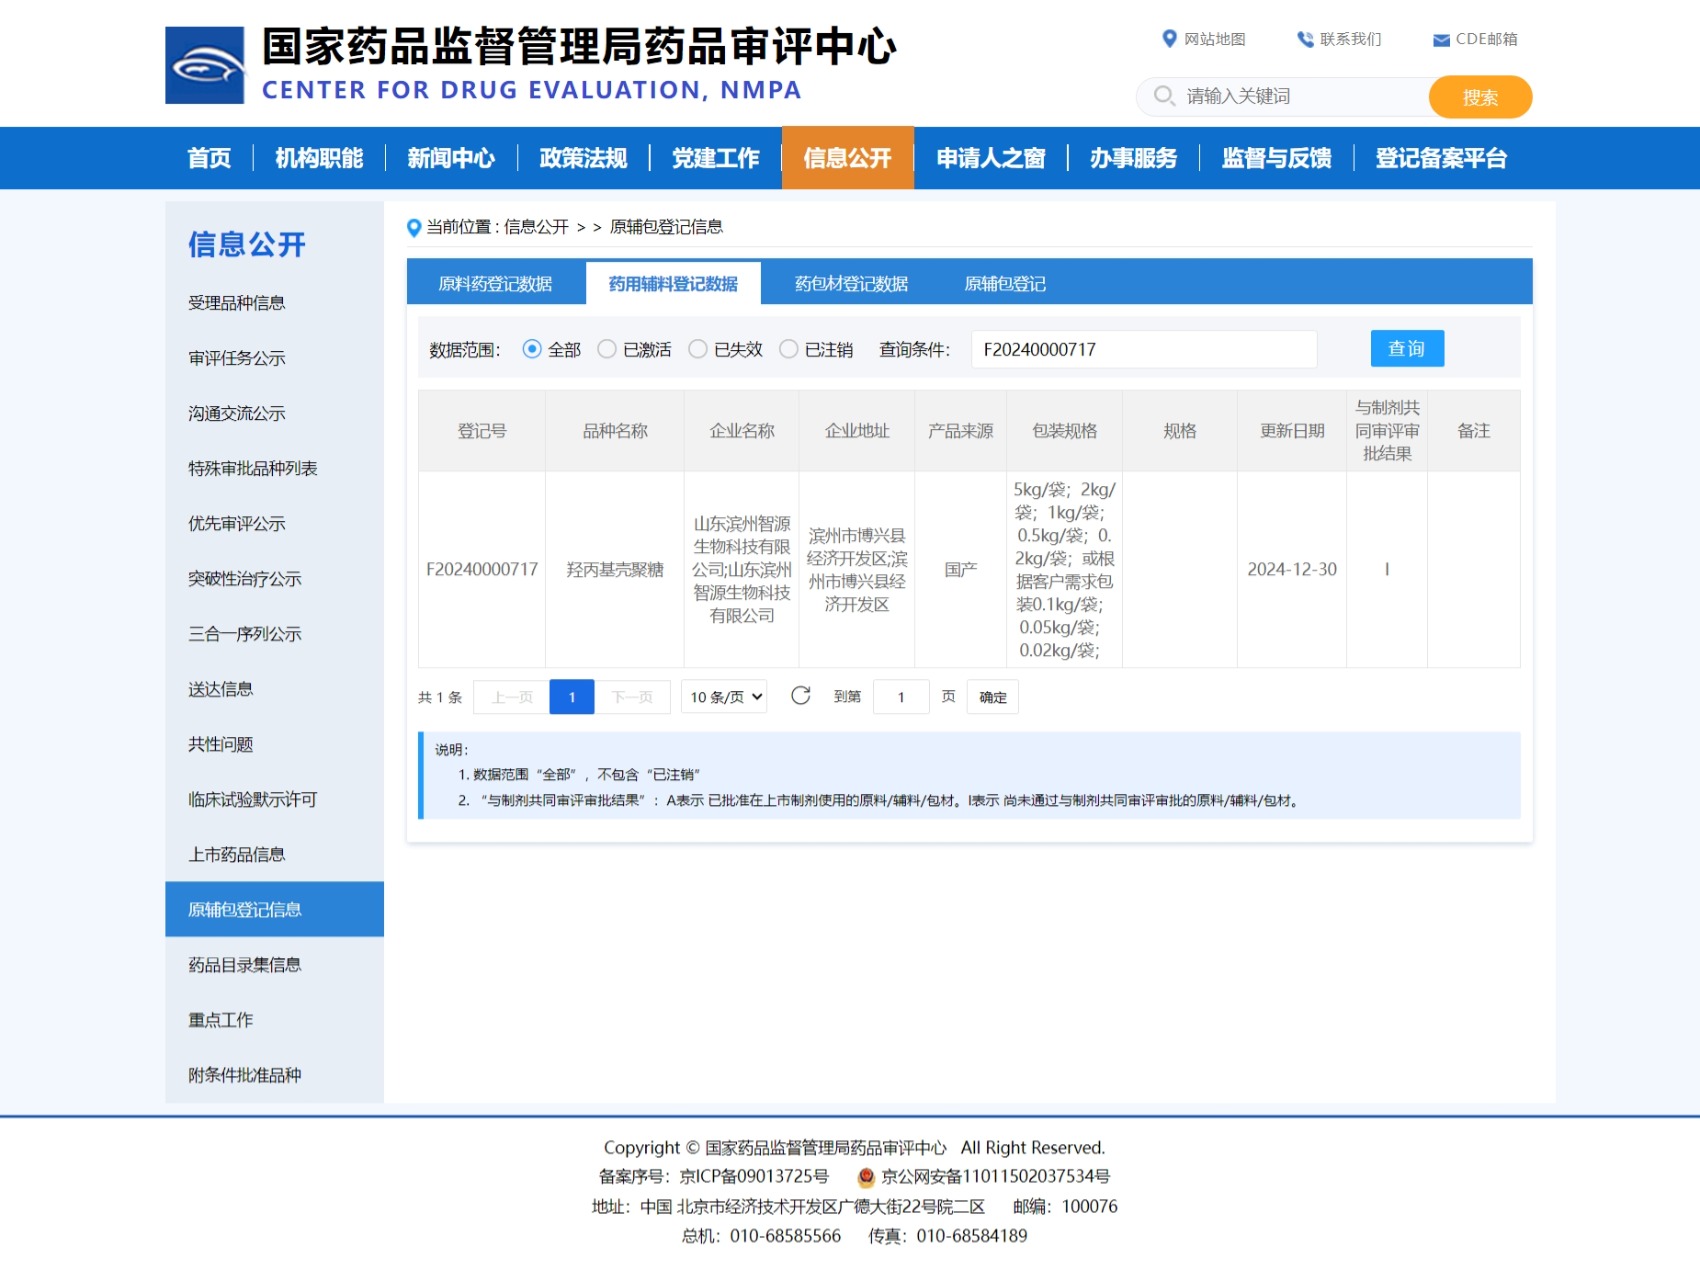Click the current location pin icon
The width and height of the screenshot is (1700, 1263).
point(414,228)
